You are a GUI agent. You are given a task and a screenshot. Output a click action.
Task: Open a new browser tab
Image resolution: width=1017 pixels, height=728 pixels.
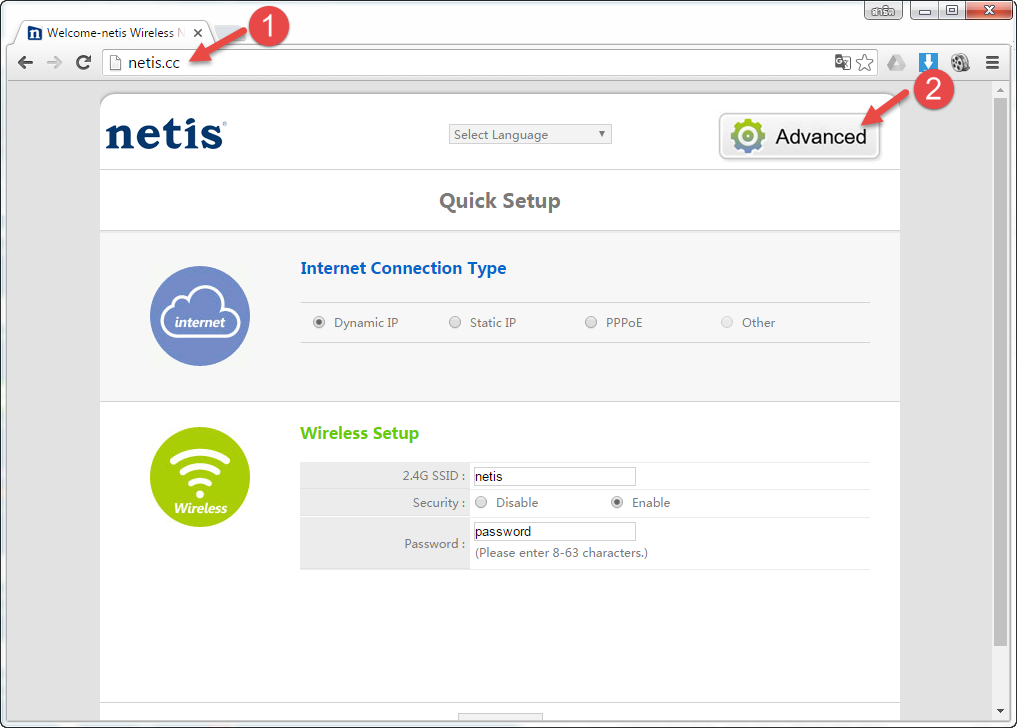point(228,32)
